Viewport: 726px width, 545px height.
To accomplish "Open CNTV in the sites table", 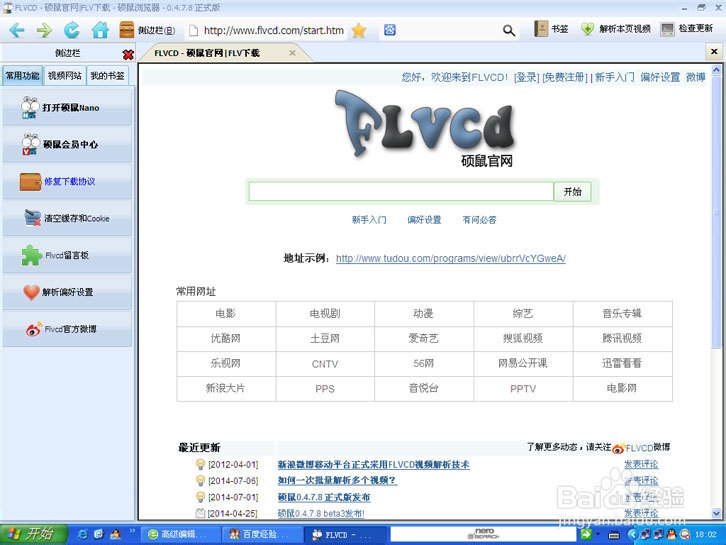I will point(325,364).
